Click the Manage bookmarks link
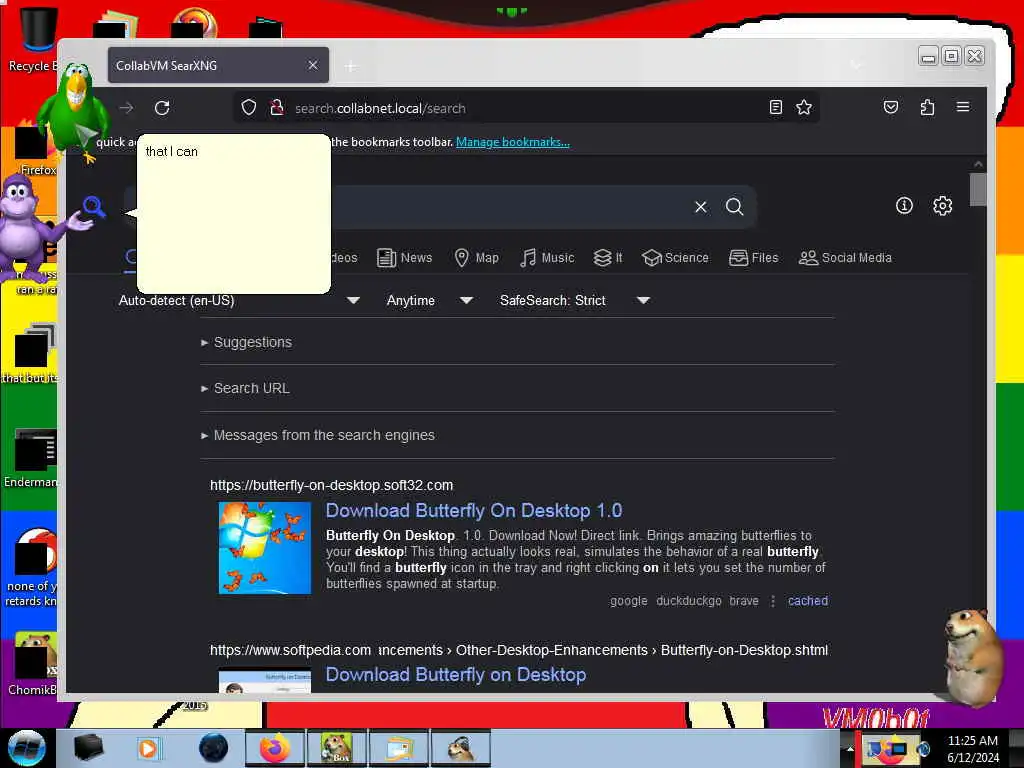The width and height of the screenshot is (1024, 768). coord(513,142)
